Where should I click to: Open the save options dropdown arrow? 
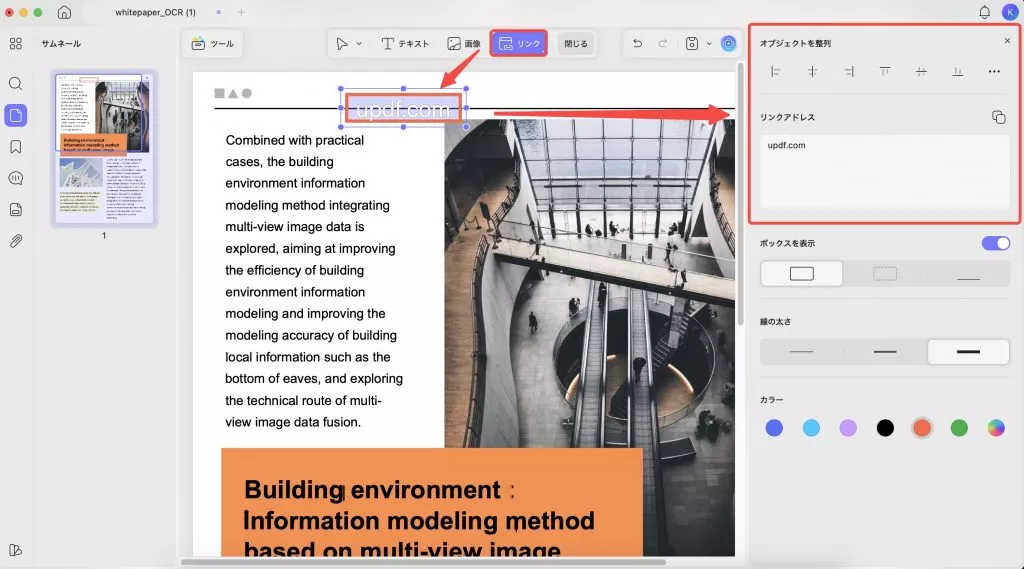pyautogui.click(x=709, y=44)
